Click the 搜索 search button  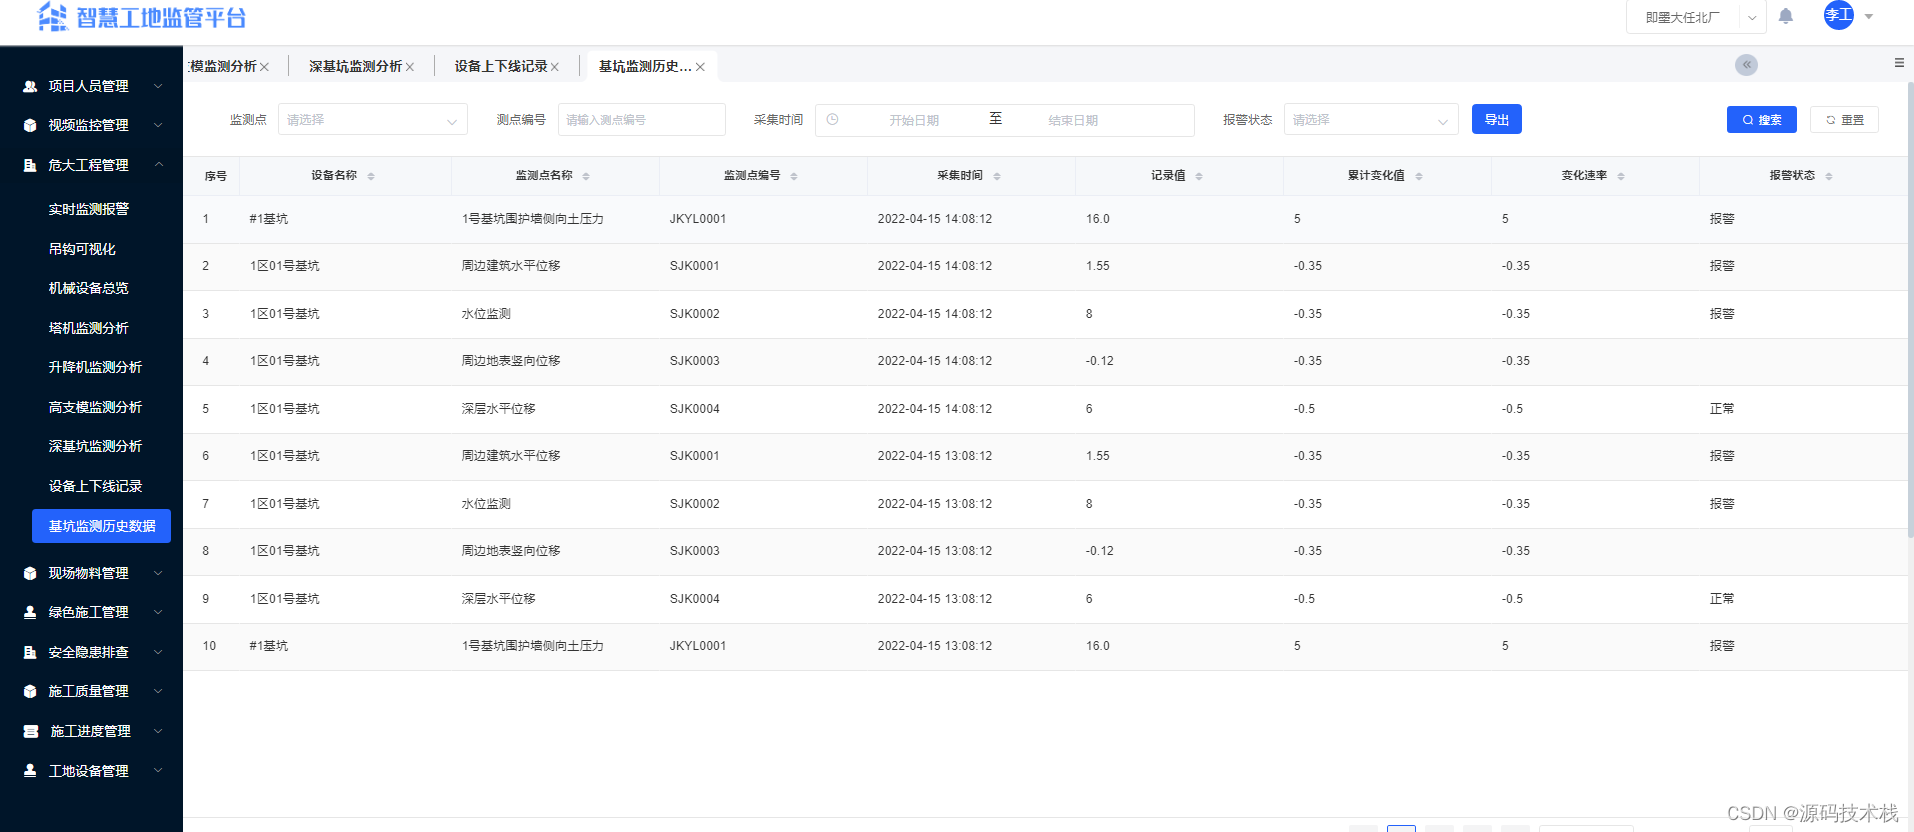tap(1762, 119)
